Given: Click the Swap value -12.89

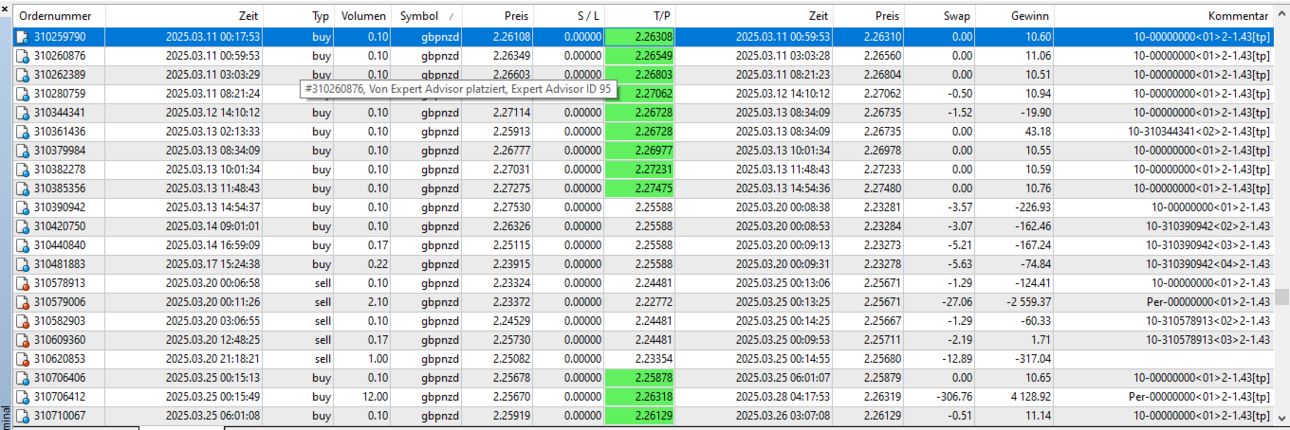Looking at the screenshot, I should click(x=957, y=360).
